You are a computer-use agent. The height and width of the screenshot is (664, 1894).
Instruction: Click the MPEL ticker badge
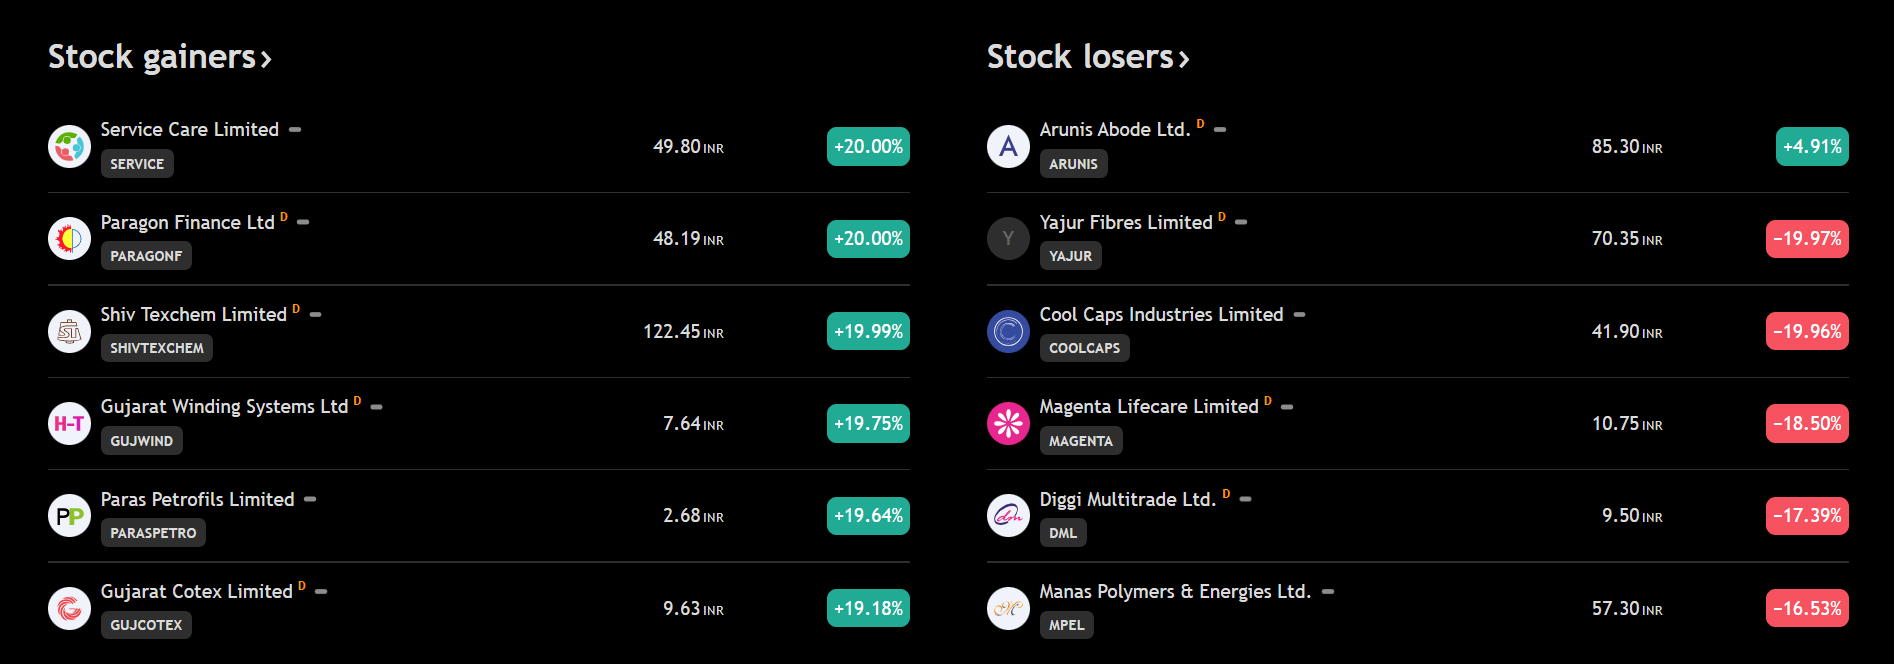[1066, 625]
